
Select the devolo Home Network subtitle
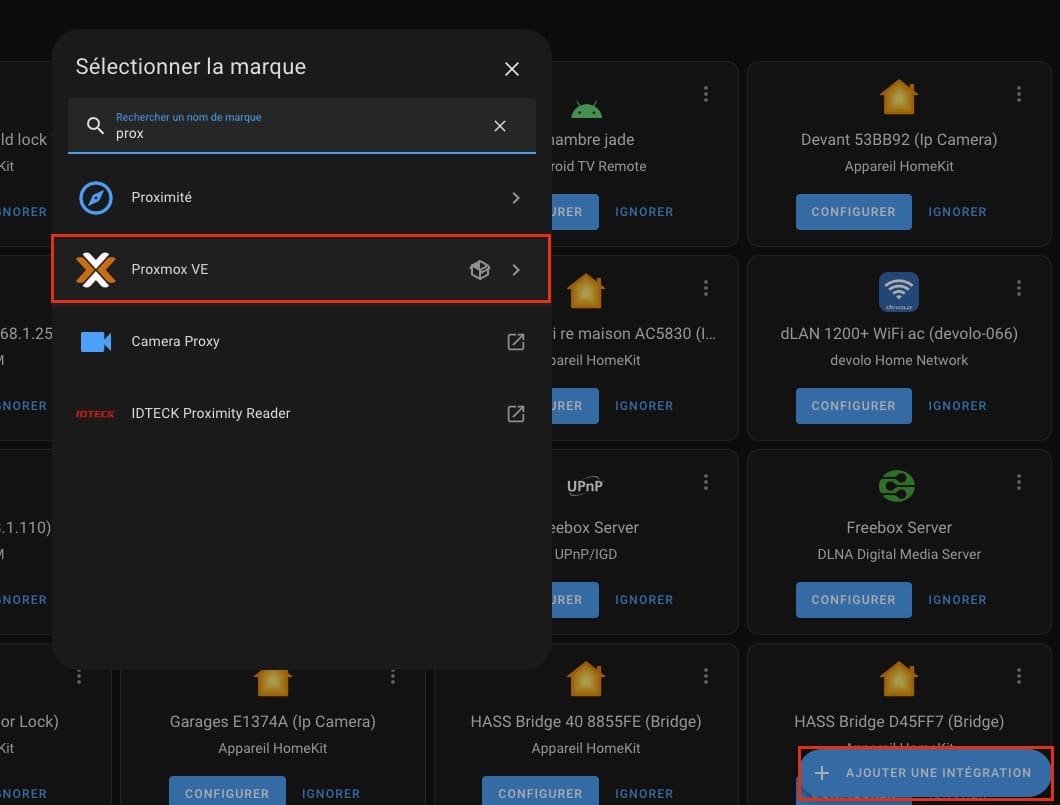pyautogui.click(x=899, y=360)
